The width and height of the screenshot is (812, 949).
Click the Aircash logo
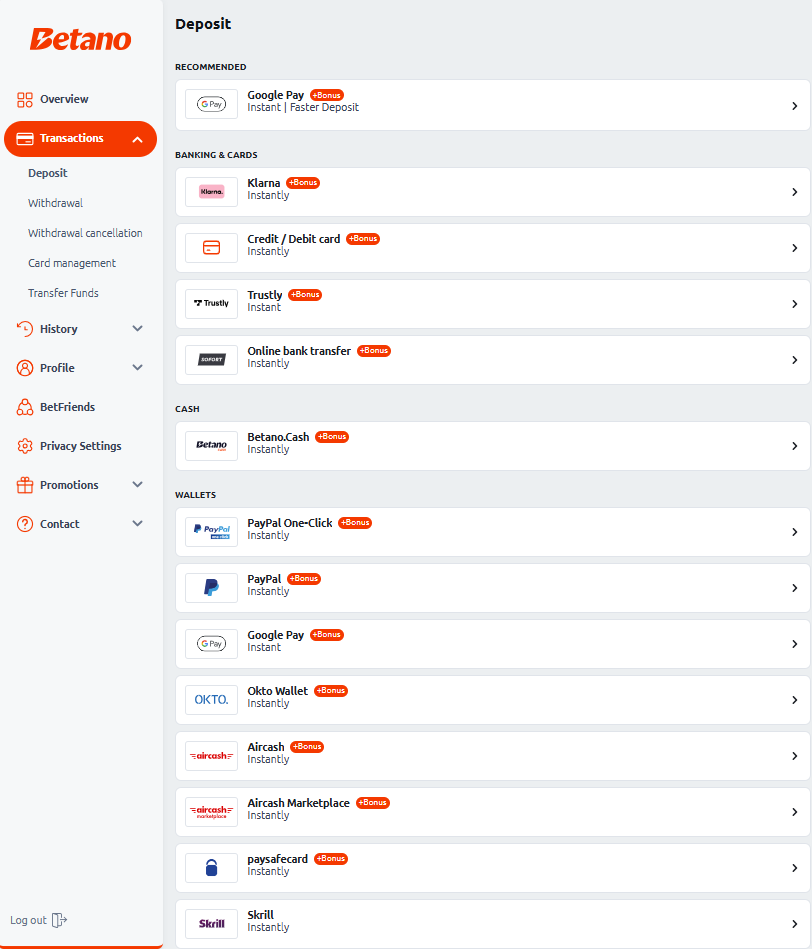pos(211,755)
